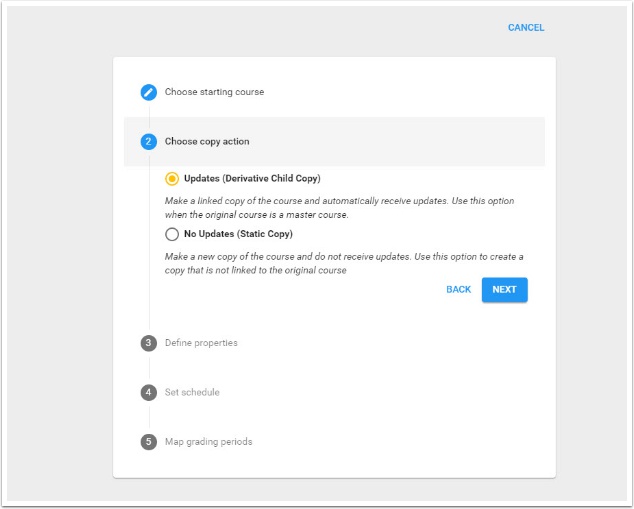Viewport: 634px width, 509px height.
Task: Open the "Choose starting course" step
Action: pos(214,92)
